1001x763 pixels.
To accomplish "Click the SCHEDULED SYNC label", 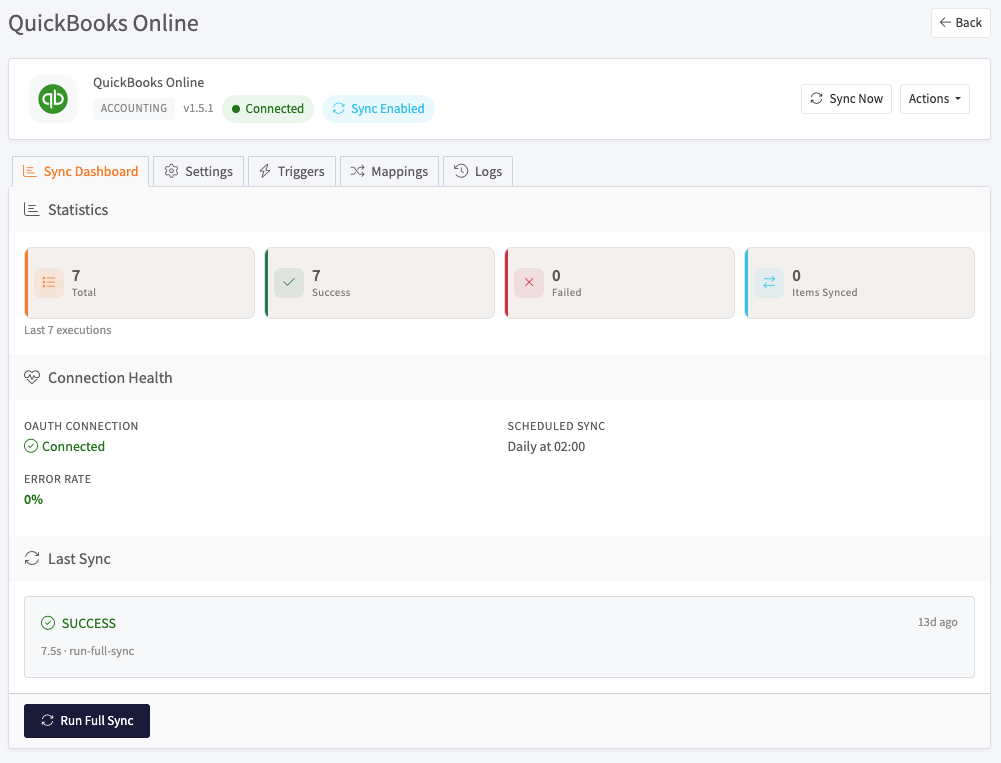I will tap(556, 426).
